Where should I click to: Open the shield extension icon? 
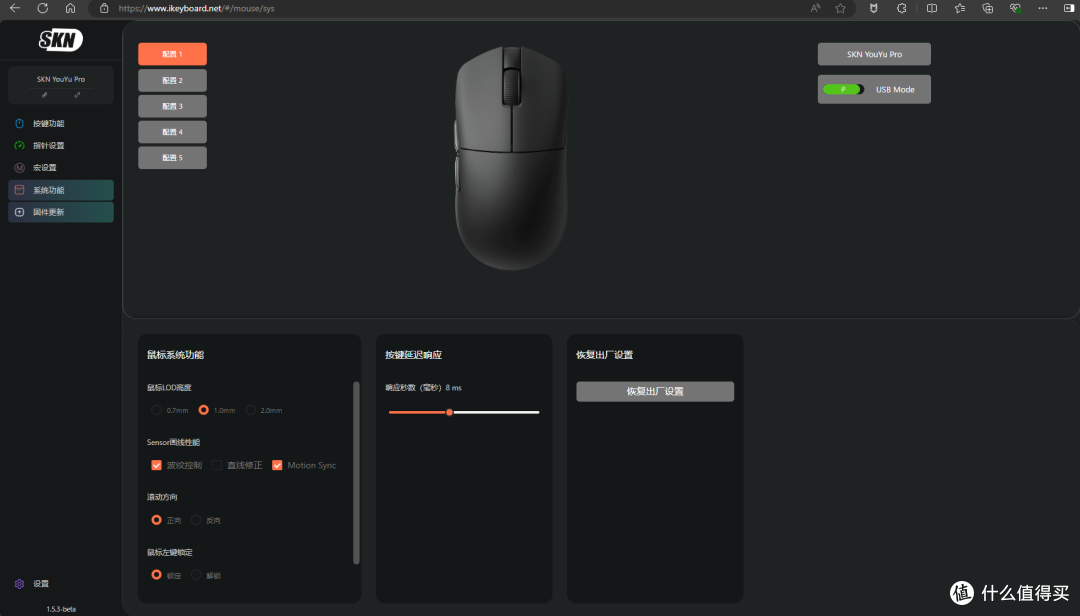[873, 8]
